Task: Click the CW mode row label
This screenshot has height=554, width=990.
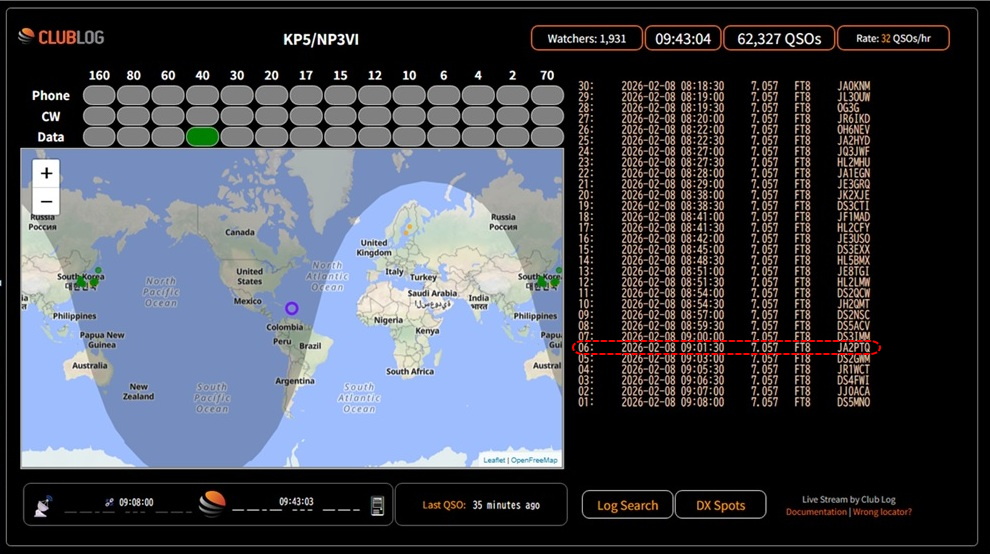Action: [51, 116]
